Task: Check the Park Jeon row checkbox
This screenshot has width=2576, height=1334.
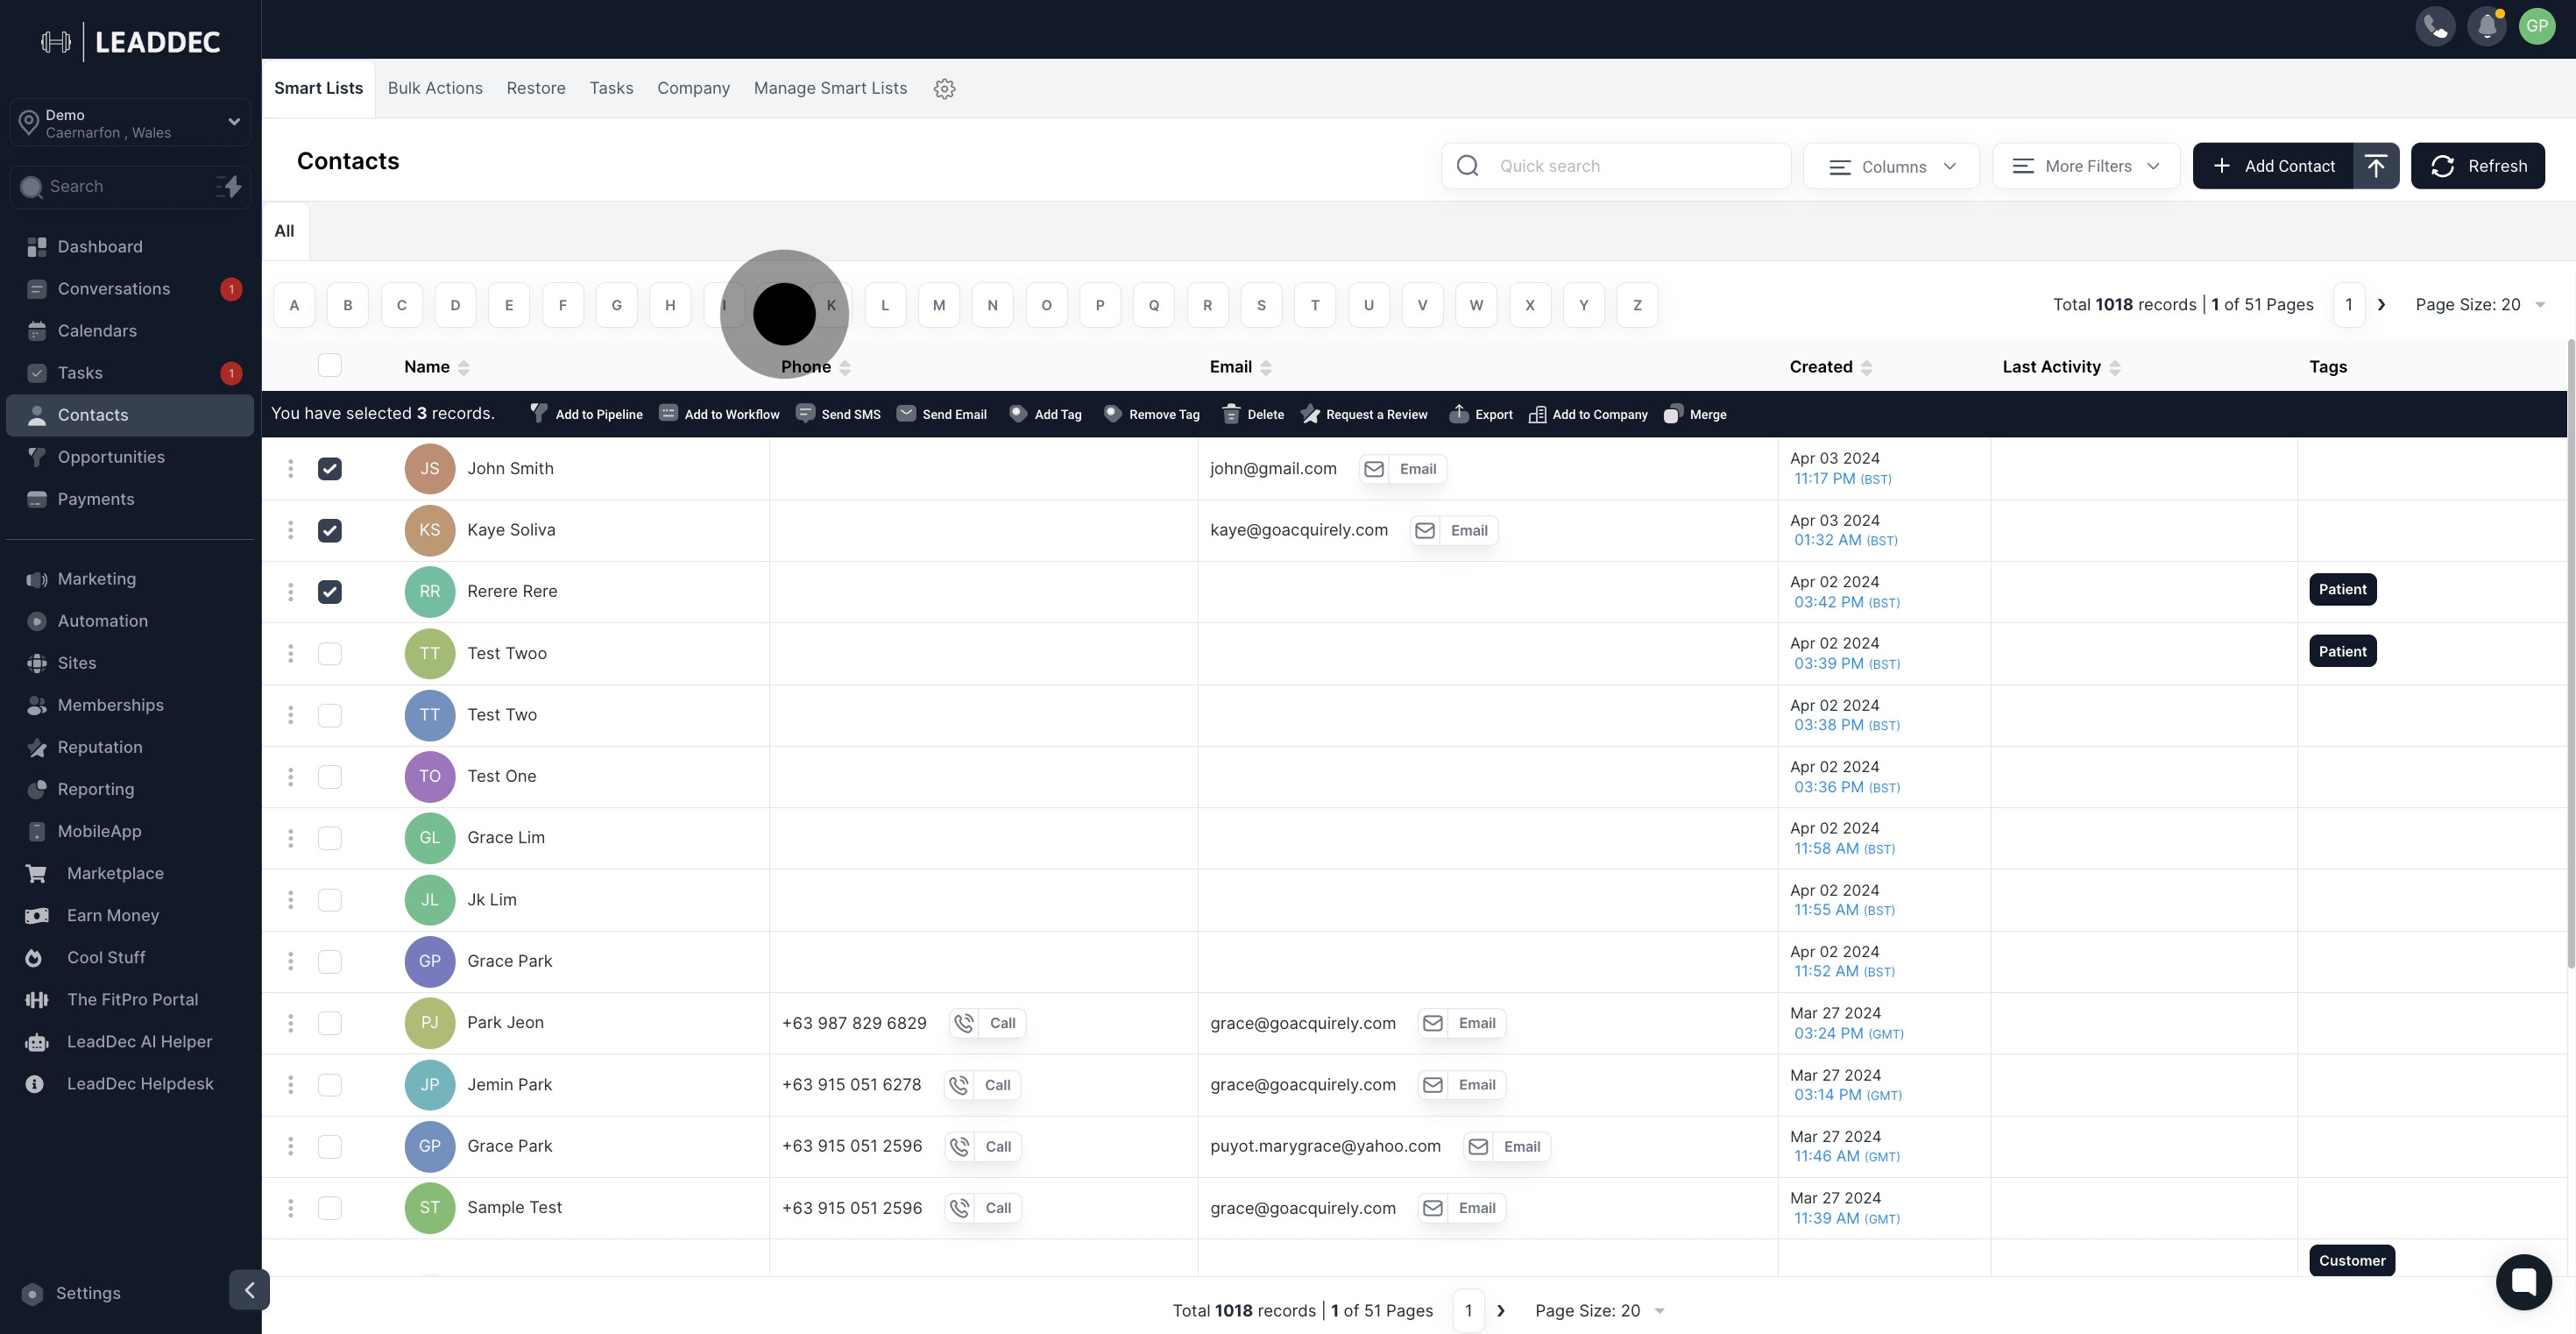Action: pyautogui.click(x=330, y=1023)
